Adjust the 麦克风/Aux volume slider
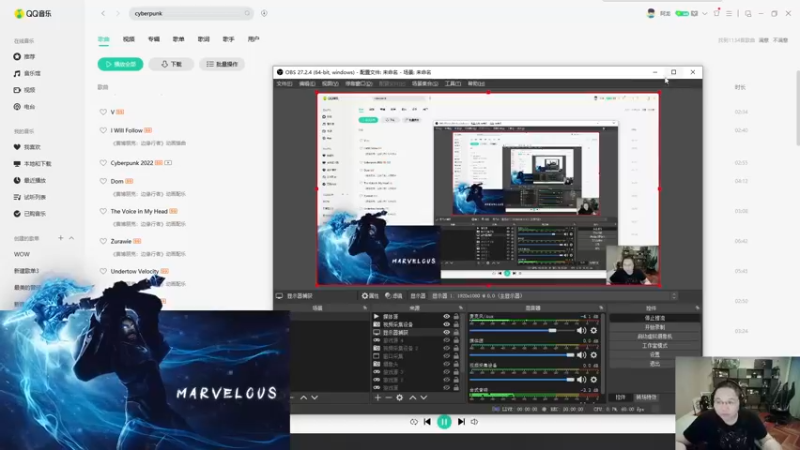Screen dimensions: 800x450 pyautogui.click(x=522, y=331)
